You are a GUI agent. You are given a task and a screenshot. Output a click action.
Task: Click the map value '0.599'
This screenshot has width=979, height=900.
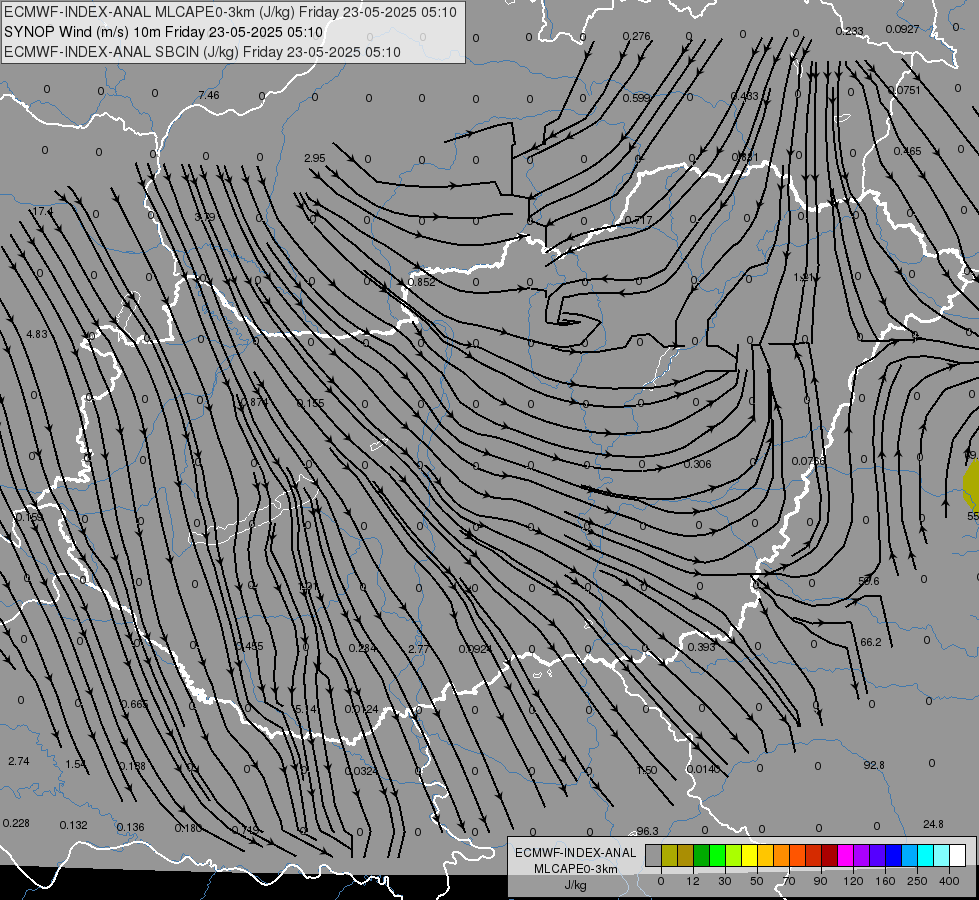[636, 98]
